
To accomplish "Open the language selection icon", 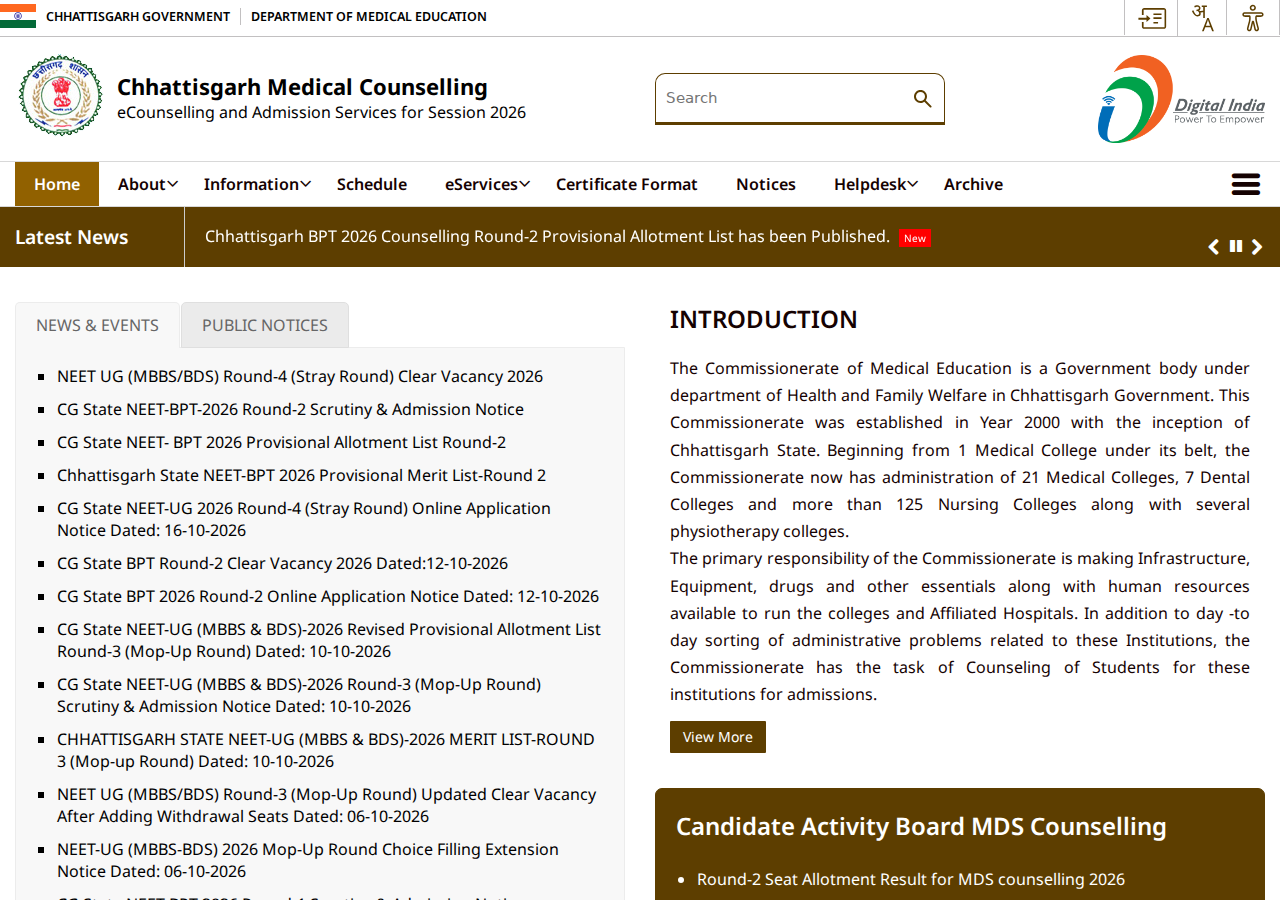I will tap(1202, 18).
